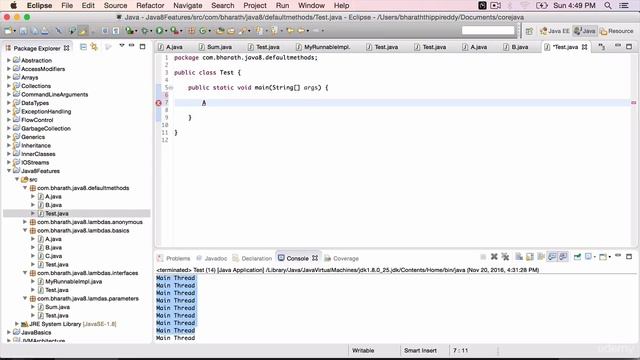640x360 pixels.
Task: Click the New wizard toolbar icon
Action: [8, 31]
